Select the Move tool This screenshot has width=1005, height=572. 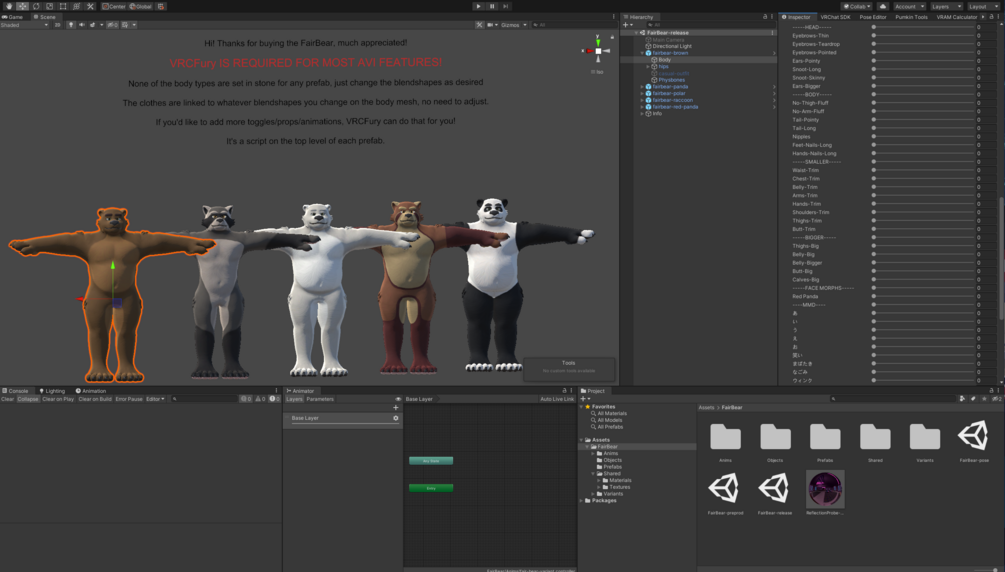[22, 6]
